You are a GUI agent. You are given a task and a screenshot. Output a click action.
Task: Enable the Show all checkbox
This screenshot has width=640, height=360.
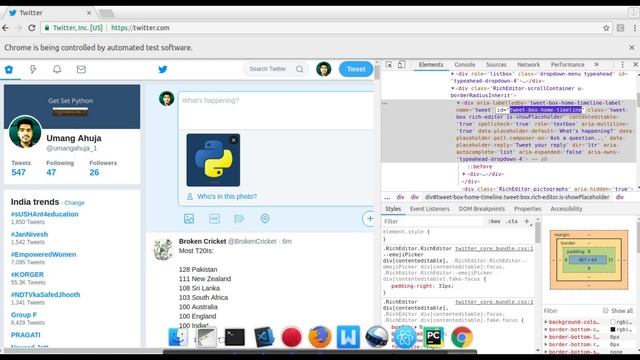[x=606, y=311]
